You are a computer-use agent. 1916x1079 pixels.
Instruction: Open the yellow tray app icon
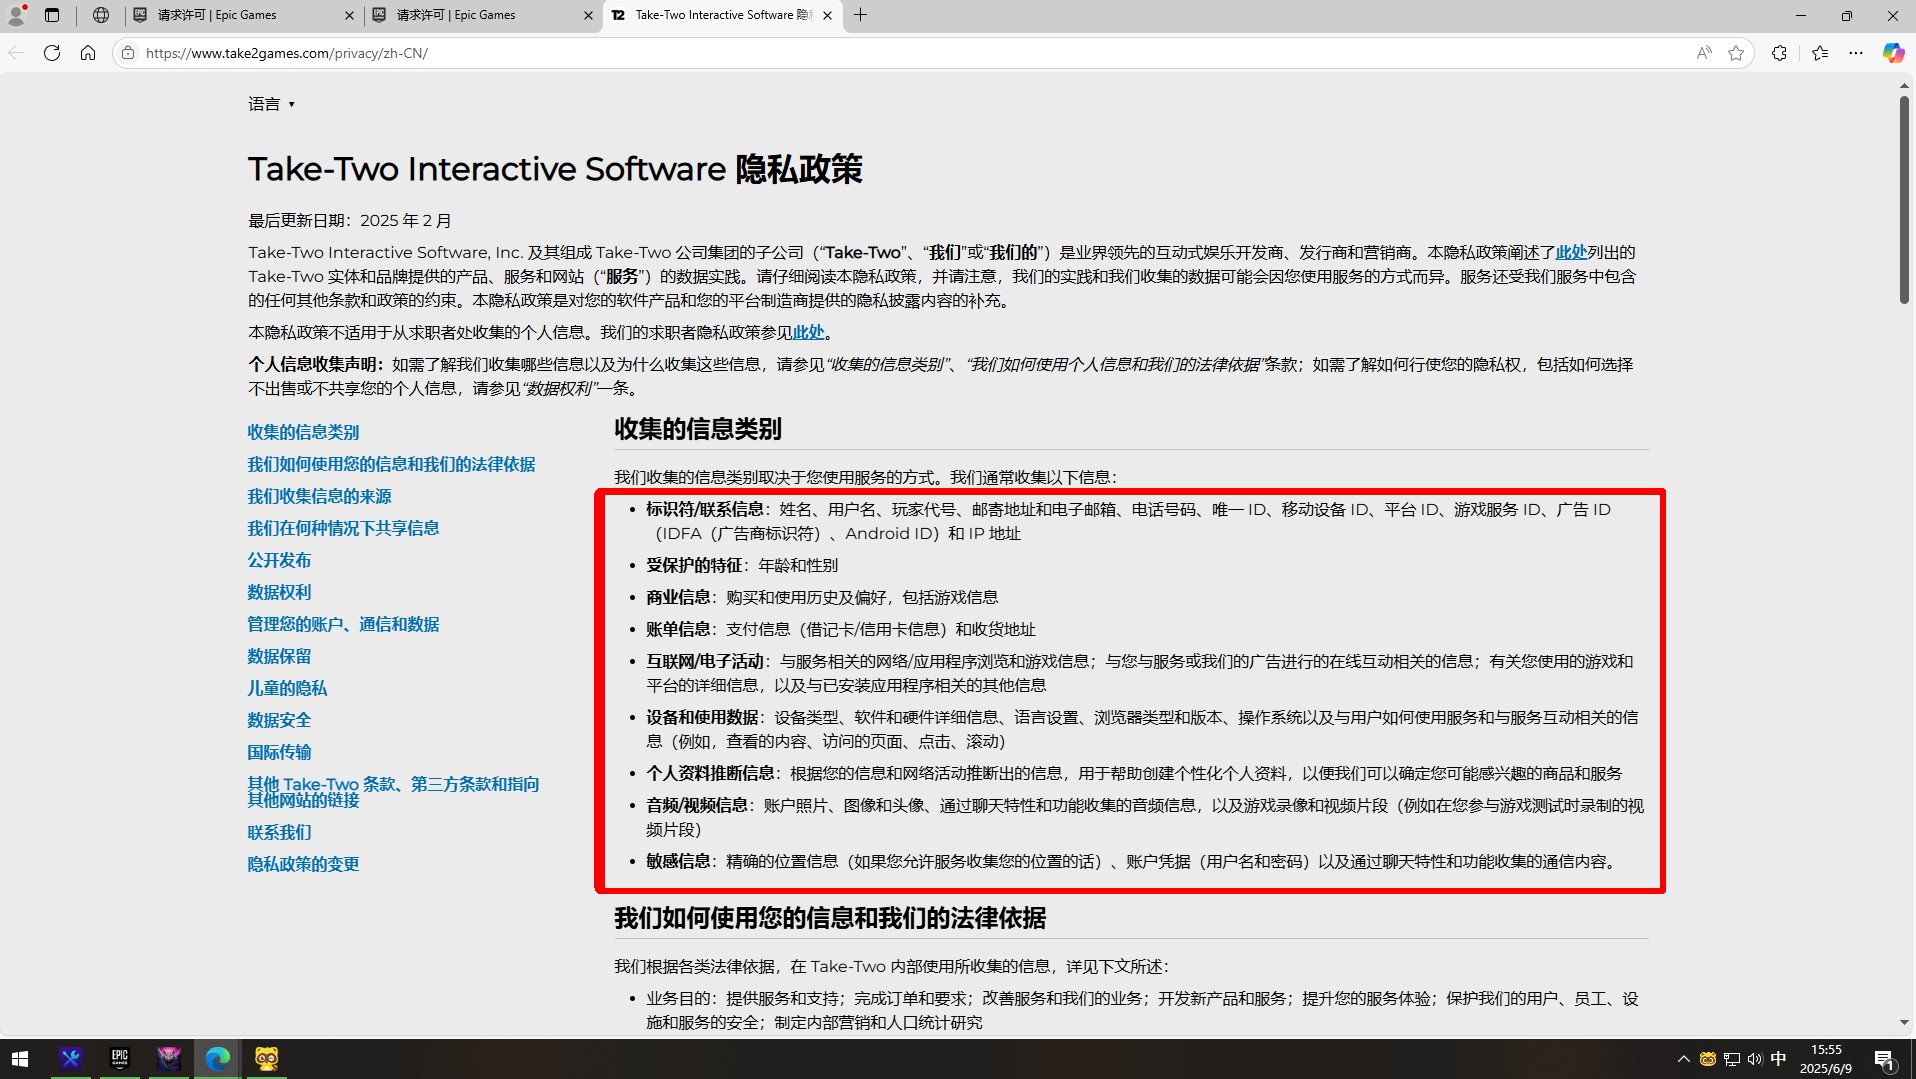(1708, 1059)
